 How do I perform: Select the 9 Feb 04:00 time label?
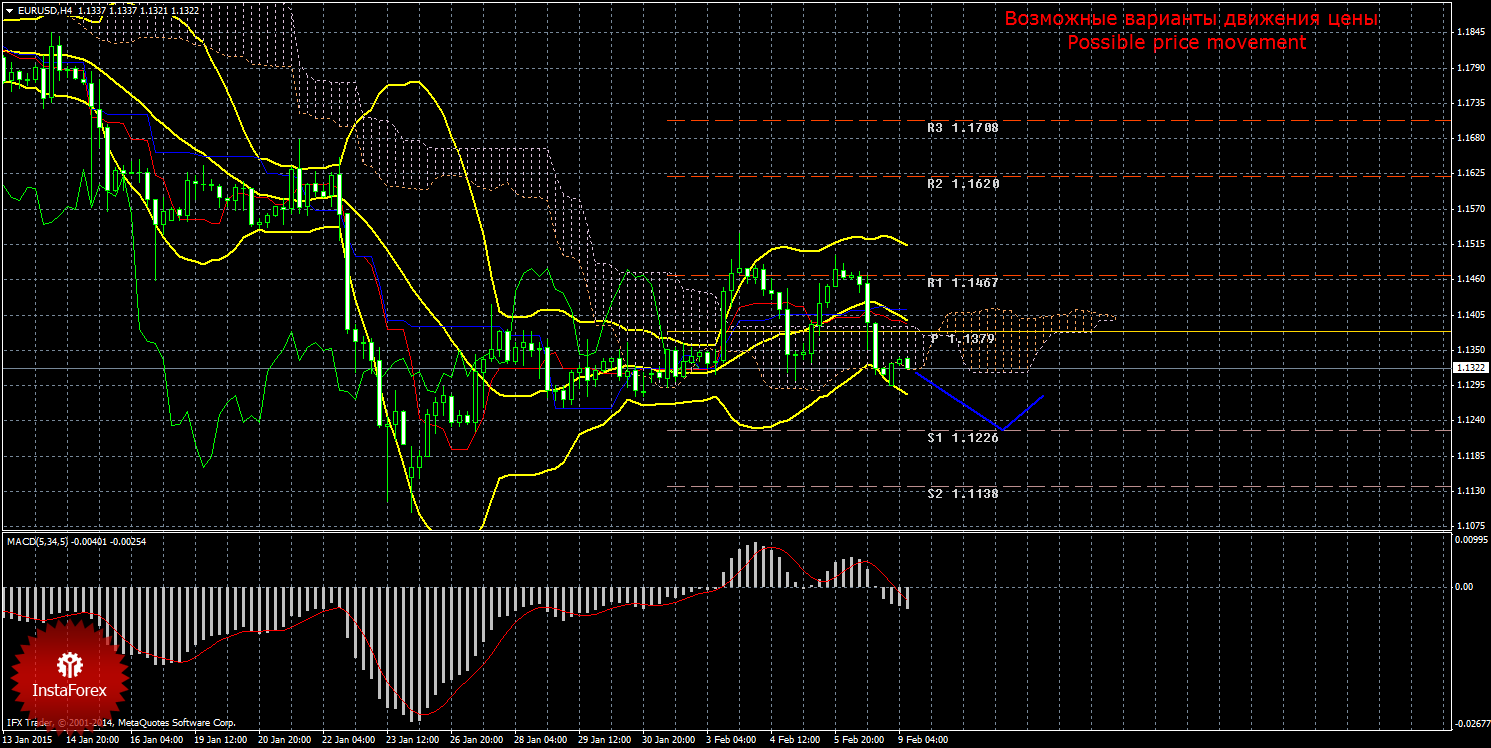click(x=923, y=741)
